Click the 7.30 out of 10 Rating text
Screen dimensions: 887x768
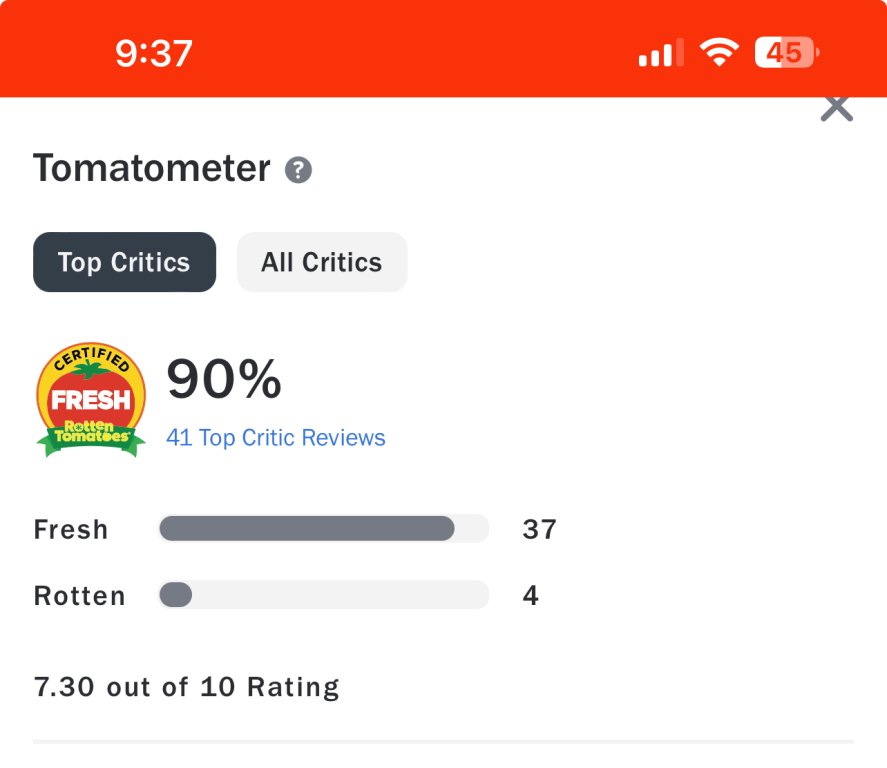[187, 687]
